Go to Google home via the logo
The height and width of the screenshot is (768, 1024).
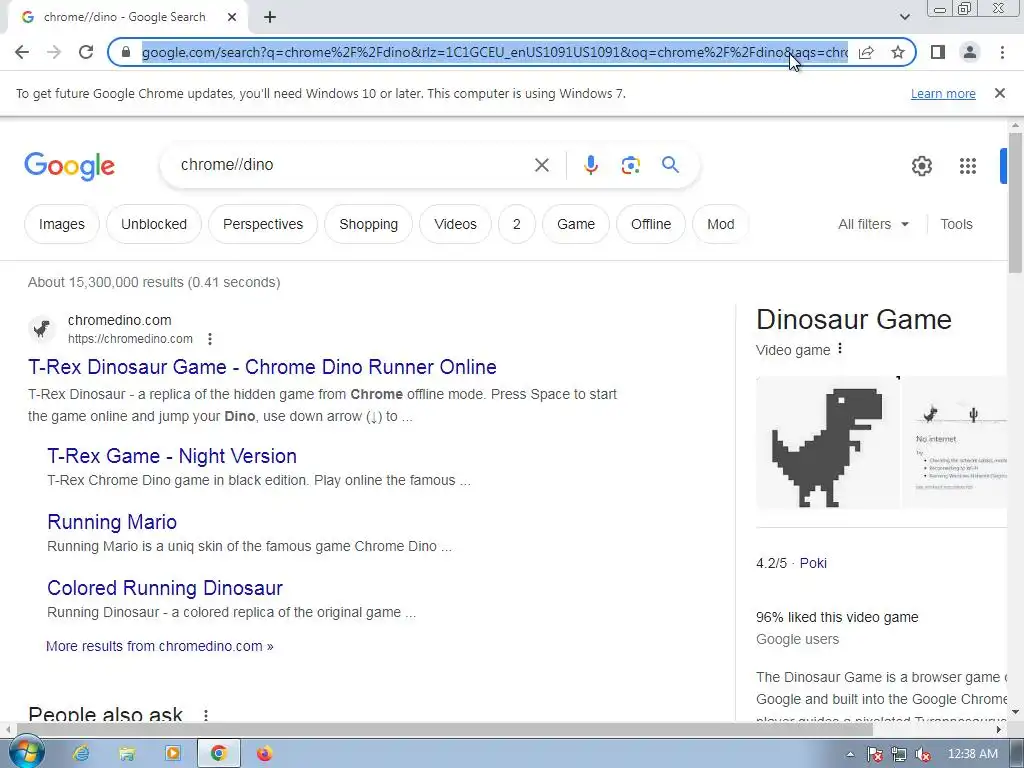(x=69, y=166)
